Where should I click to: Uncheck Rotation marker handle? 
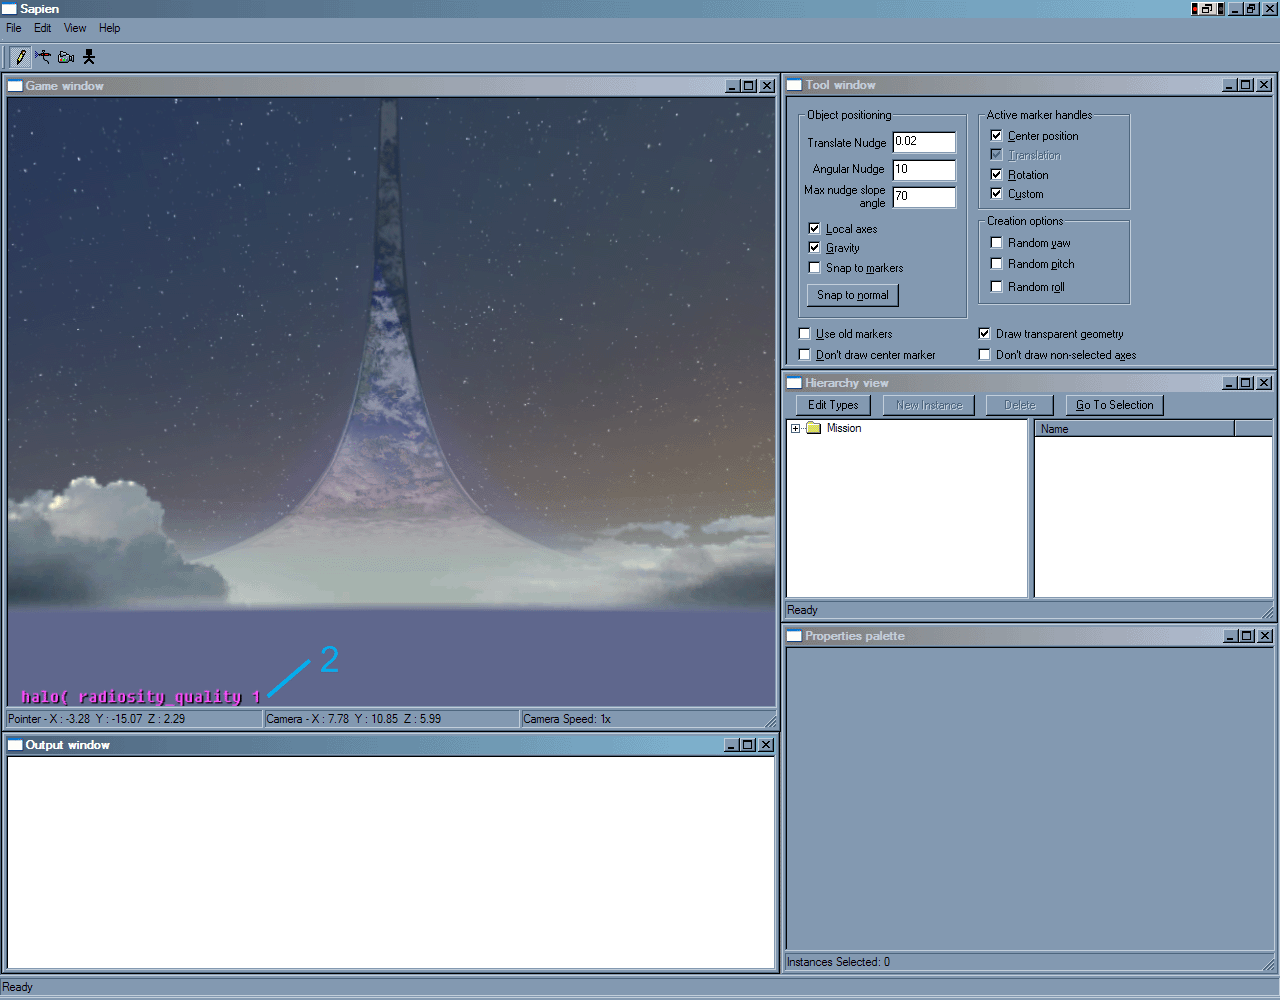point(996,175)
